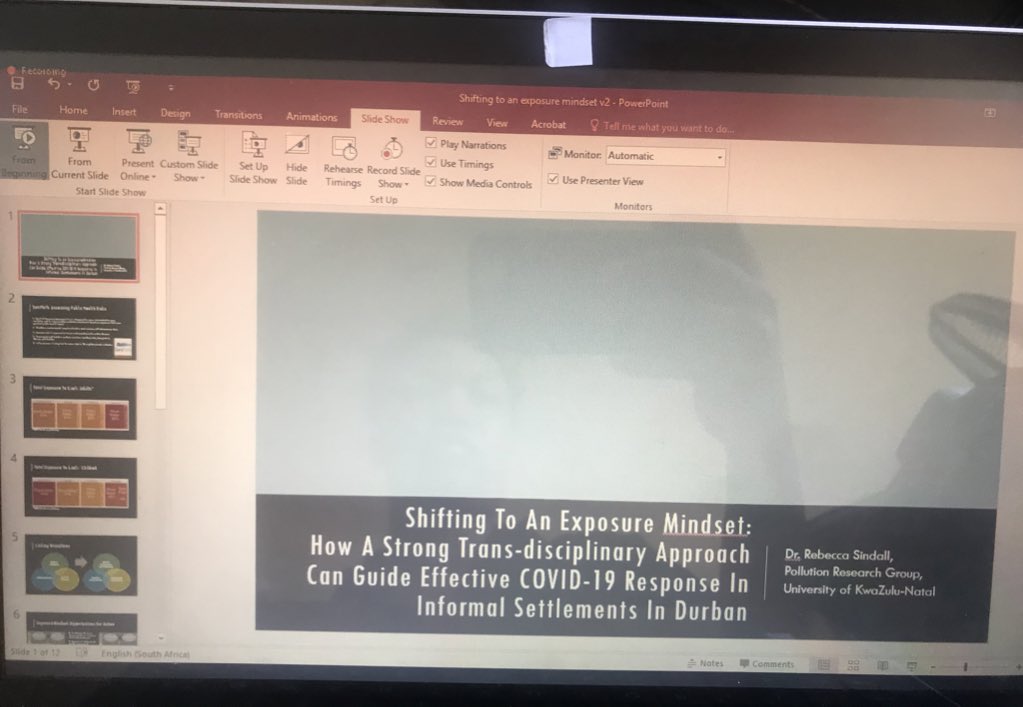Open Undo history dropdown arrow

[69, 85]
